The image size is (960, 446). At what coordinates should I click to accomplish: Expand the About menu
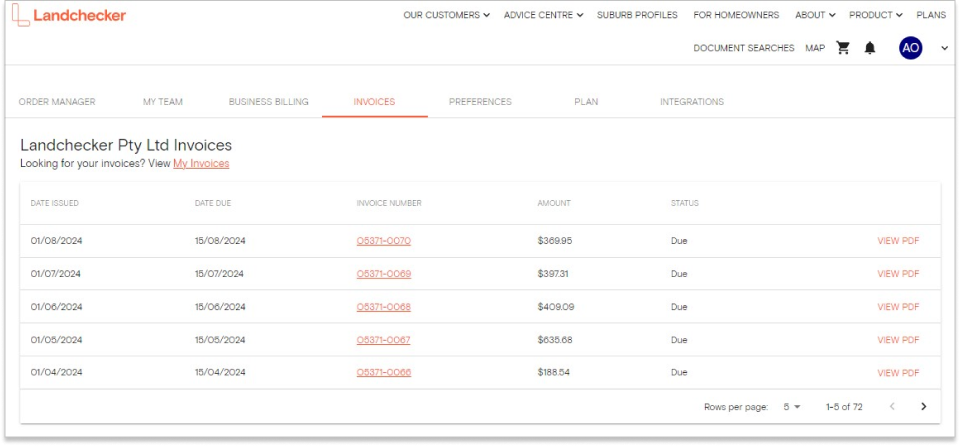(815, 15)
